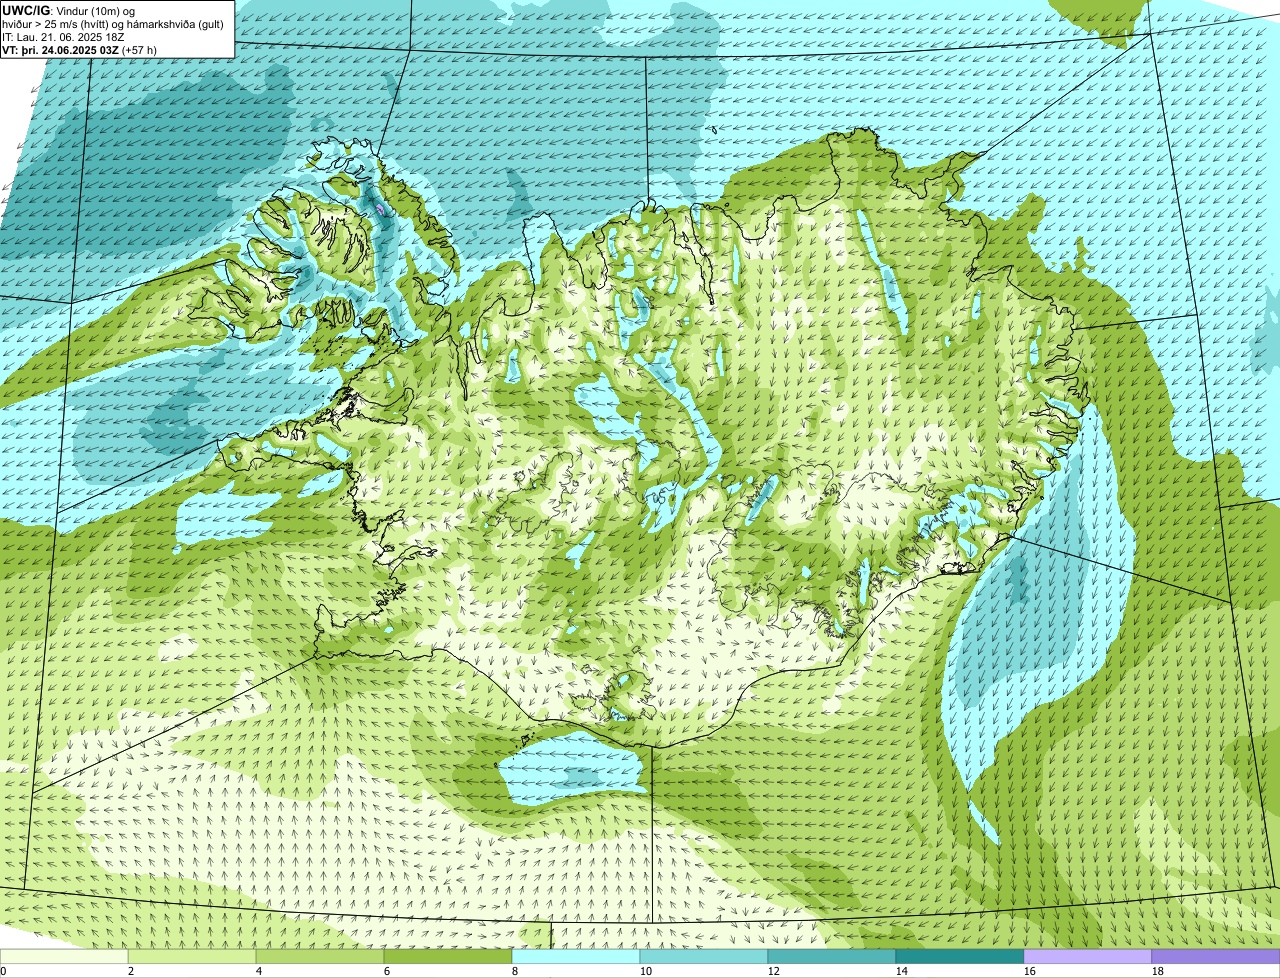Click the title line 'UWC/IG: Vindur (10m) og'
Screen dimensions: 1280x978
tap(69, 10)
